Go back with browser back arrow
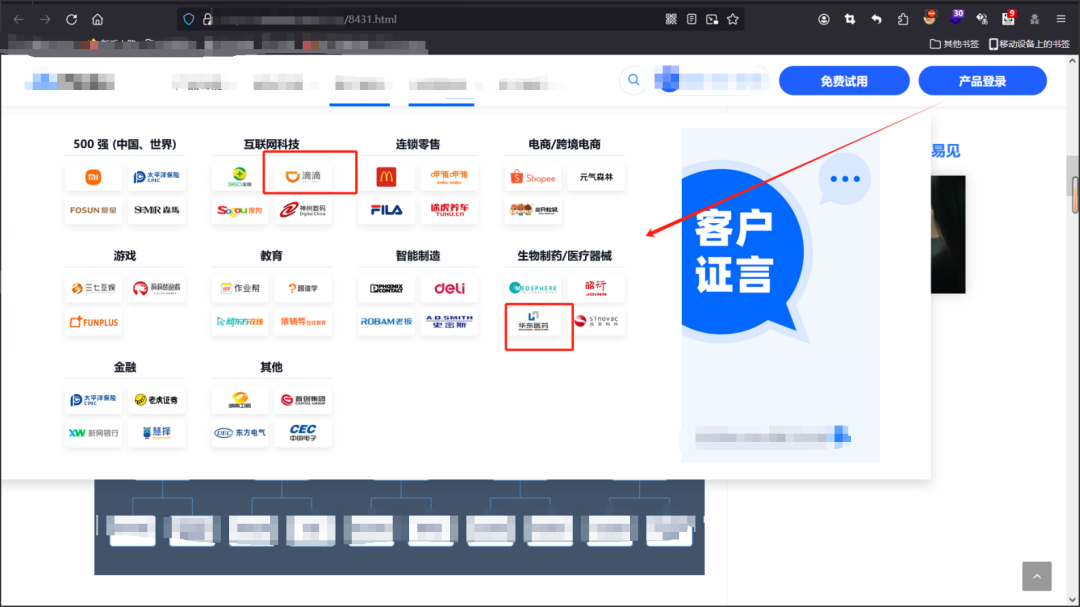Screen dimensions: 1080x607 click(x=19, y=19)
